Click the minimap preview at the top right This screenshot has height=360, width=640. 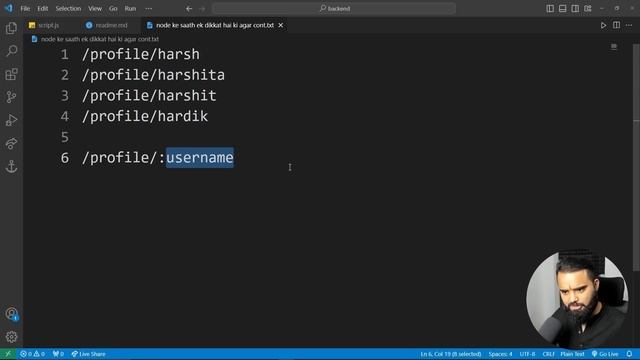(614, 47)
